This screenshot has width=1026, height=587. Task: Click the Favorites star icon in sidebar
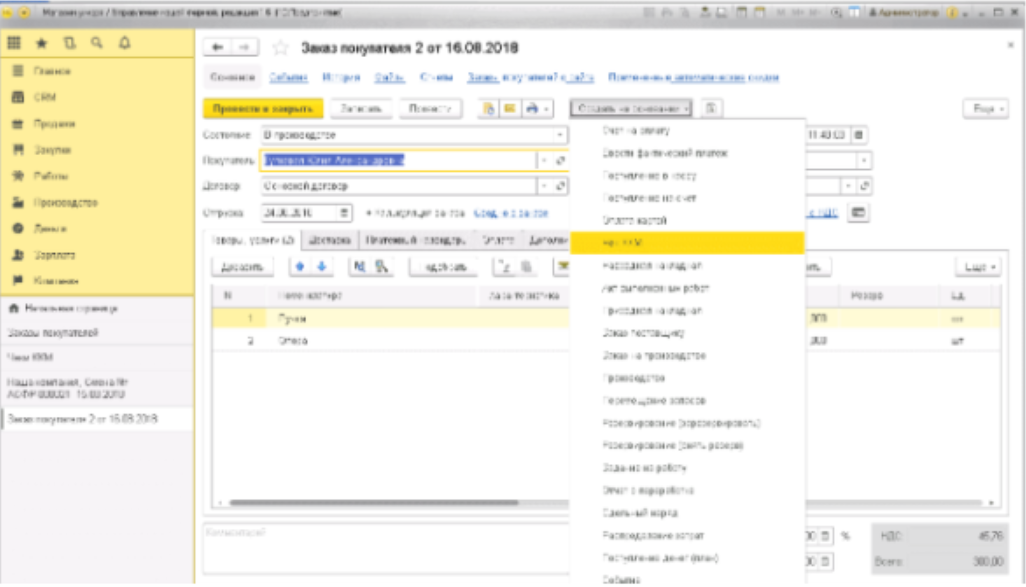[x=42, y=44]
